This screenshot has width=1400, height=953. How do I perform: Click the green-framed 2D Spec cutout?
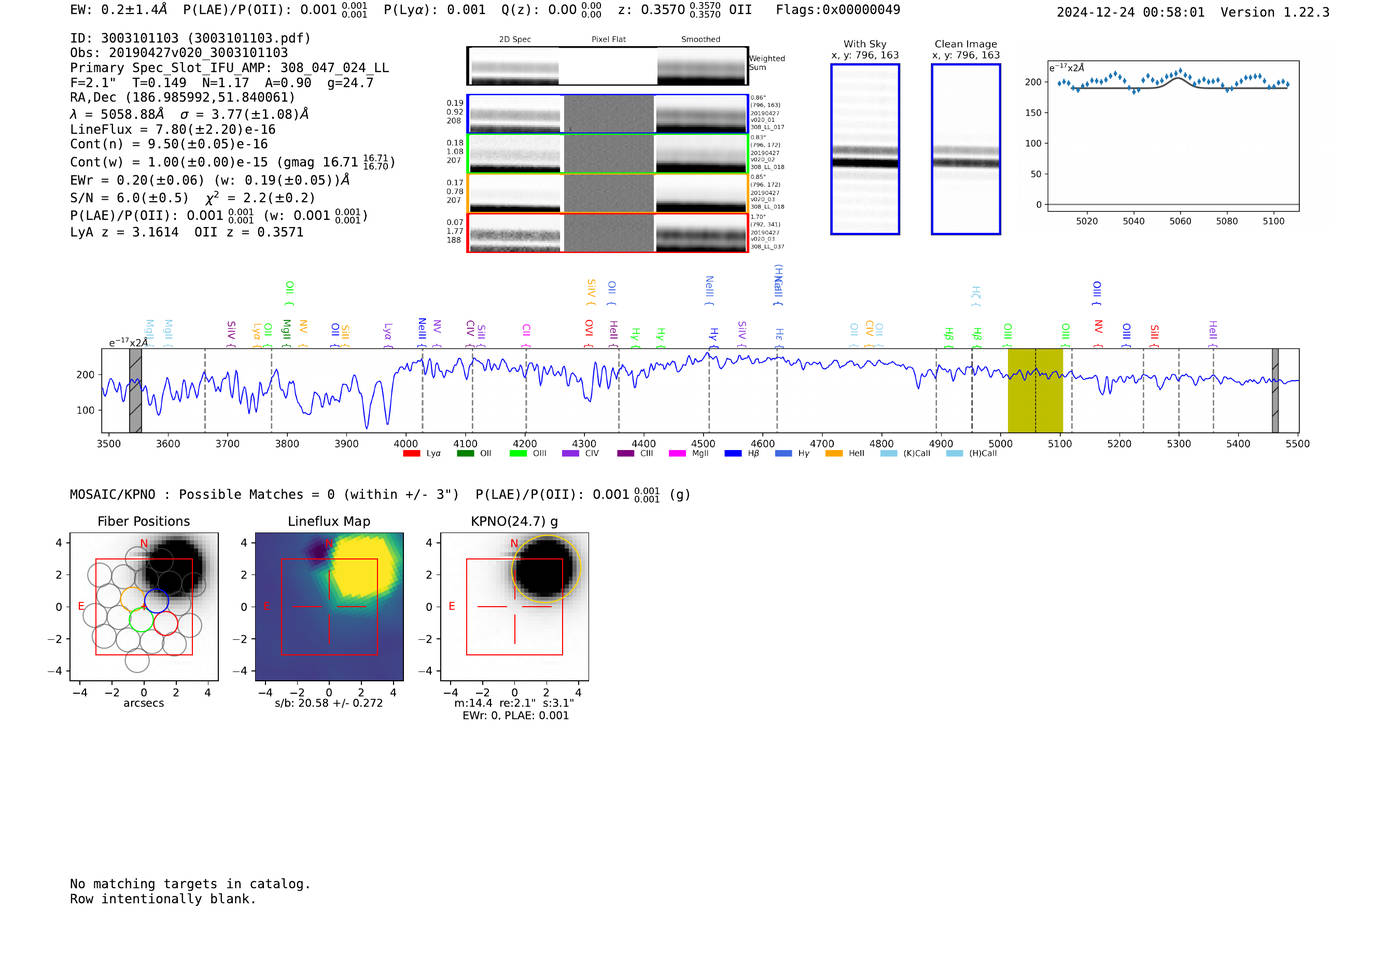coord(515,154)
